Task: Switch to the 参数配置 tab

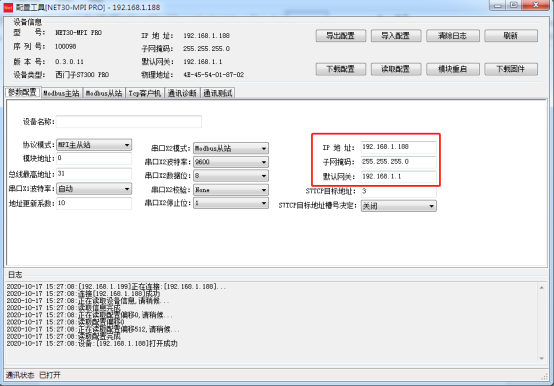Action: coord(23,92)
